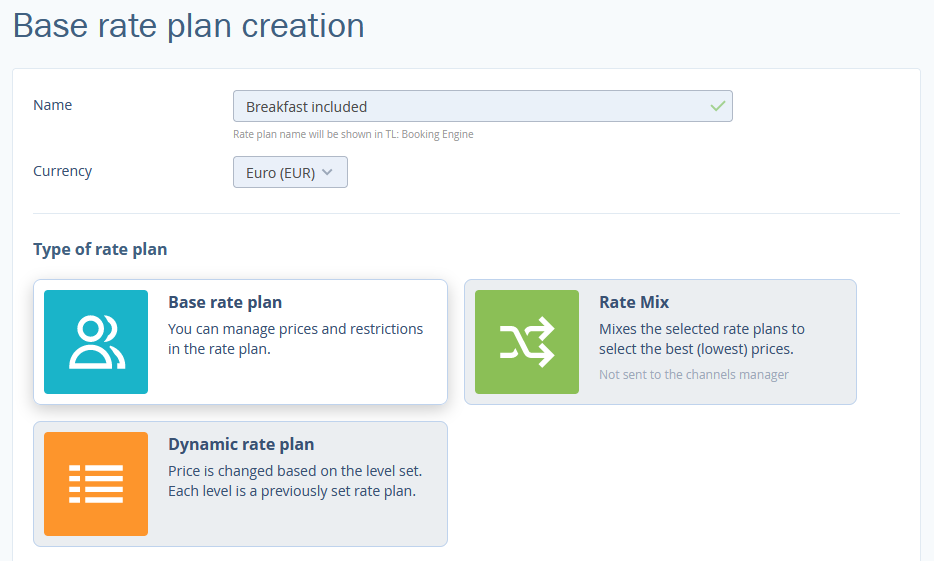Click the Type of rate plan heading
This screenshot has width=934, height=561.
coord(100,249)
